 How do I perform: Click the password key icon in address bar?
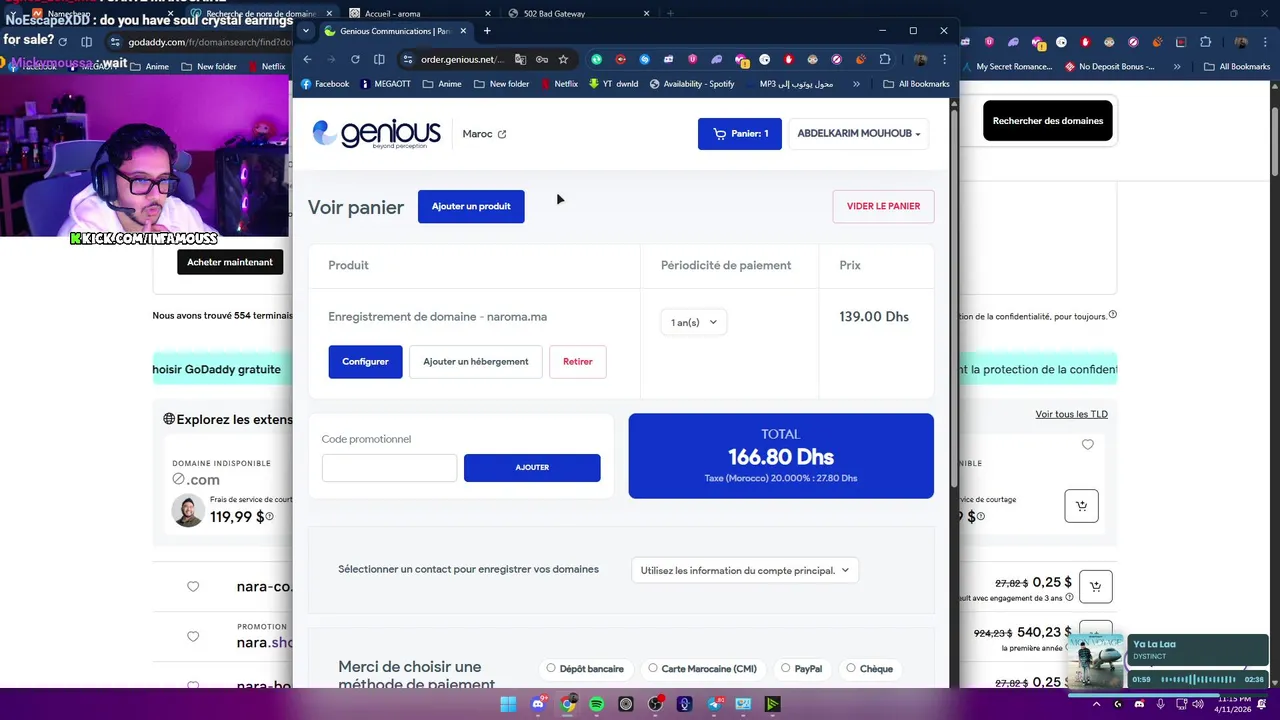coord(542,59)
